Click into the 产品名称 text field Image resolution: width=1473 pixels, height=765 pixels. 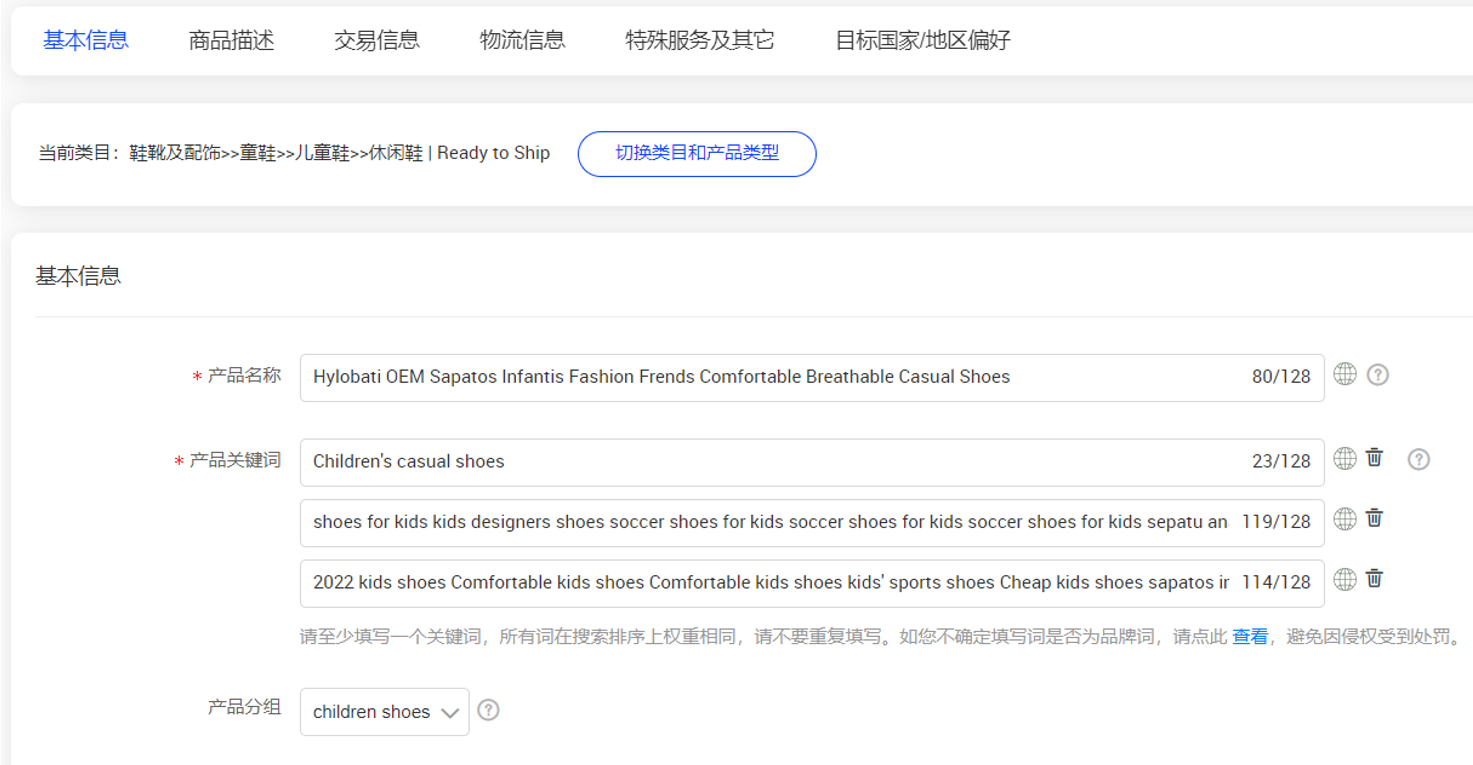tap(770, 377)
